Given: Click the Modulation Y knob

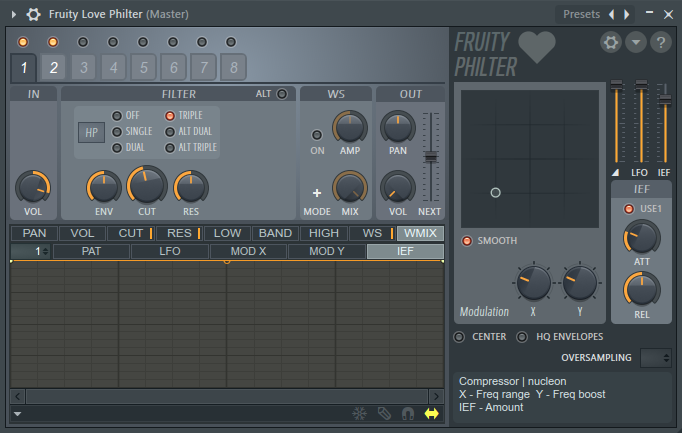Looking at the screenshot, I should [x=580, y=283].
